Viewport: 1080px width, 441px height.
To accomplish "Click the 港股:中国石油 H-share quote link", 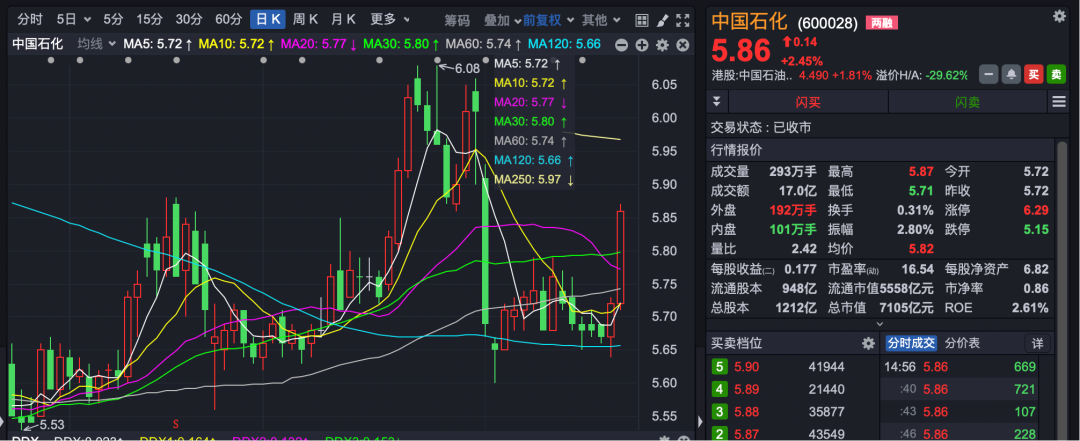I will (751, 75).
